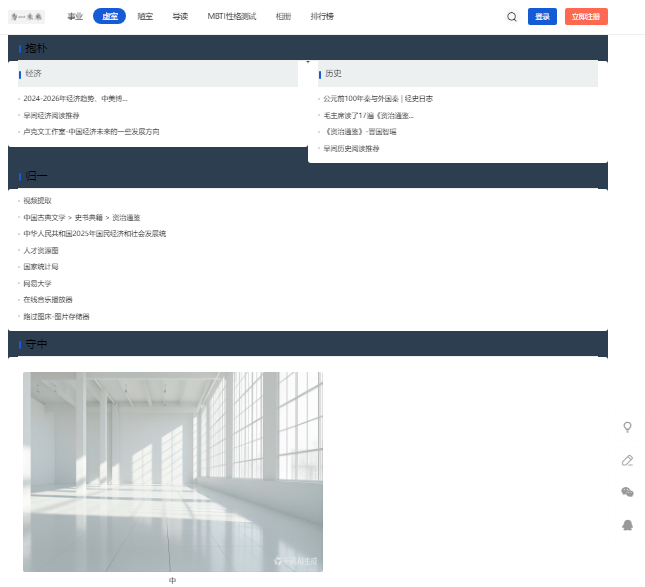The image size is (645, 587).
Task: Open the search magnifier icon
Action: pyautogui.click(x=512, y=16)
